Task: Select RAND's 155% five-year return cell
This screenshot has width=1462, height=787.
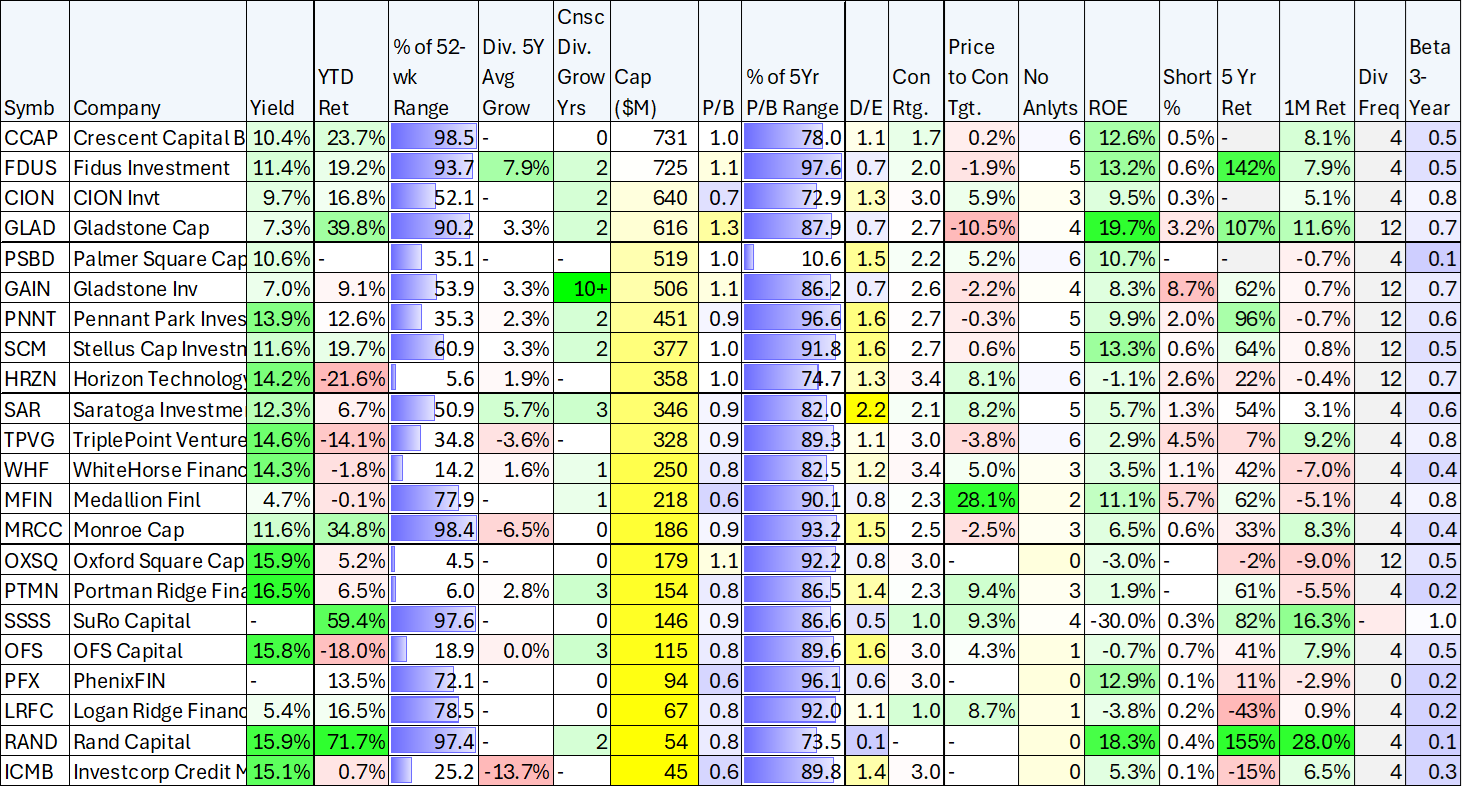Action: point(1248,740)
